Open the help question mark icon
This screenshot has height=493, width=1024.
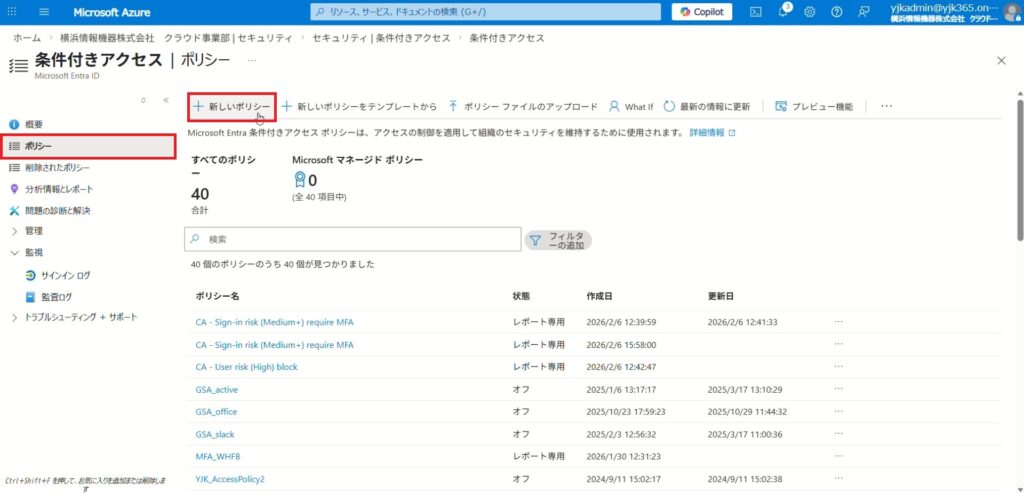836,12
